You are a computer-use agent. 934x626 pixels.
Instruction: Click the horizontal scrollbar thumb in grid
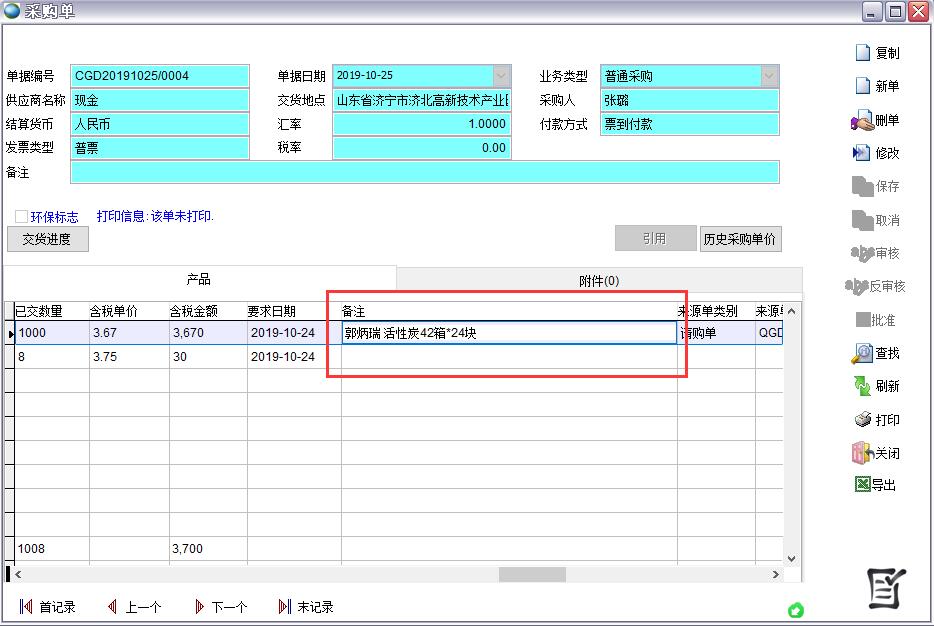click(x=532, y=574)
